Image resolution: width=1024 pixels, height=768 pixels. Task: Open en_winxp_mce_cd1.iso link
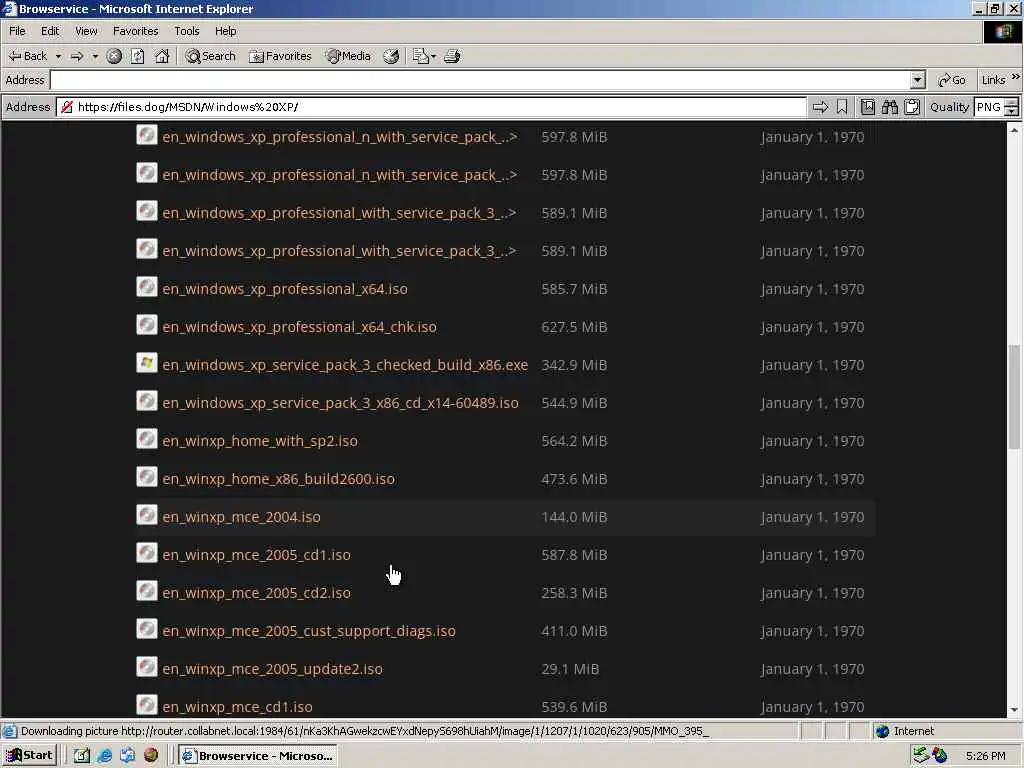[237, 707]
